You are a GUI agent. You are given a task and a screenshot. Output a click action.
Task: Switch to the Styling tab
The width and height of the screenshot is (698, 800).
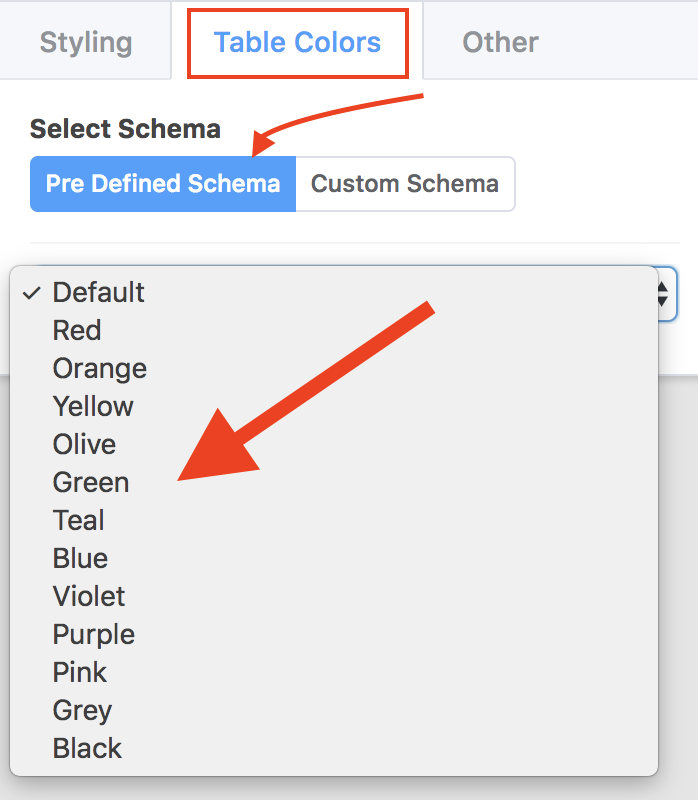coord(86,42)
